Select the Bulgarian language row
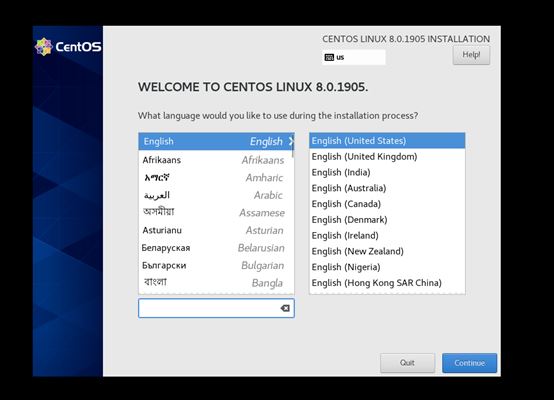The width and height of the screenshot is (554, 400). (216, 265)
